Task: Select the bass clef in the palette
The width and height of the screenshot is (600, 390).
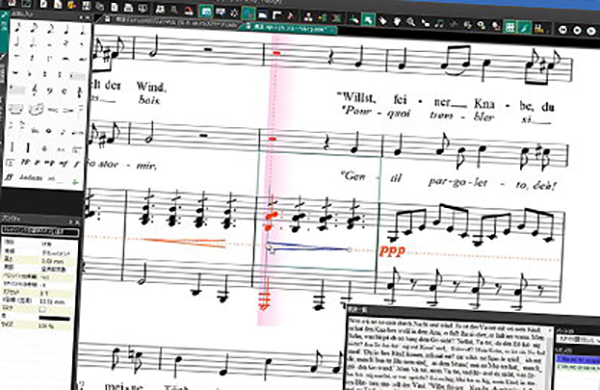Action: [x=50, y=91]
